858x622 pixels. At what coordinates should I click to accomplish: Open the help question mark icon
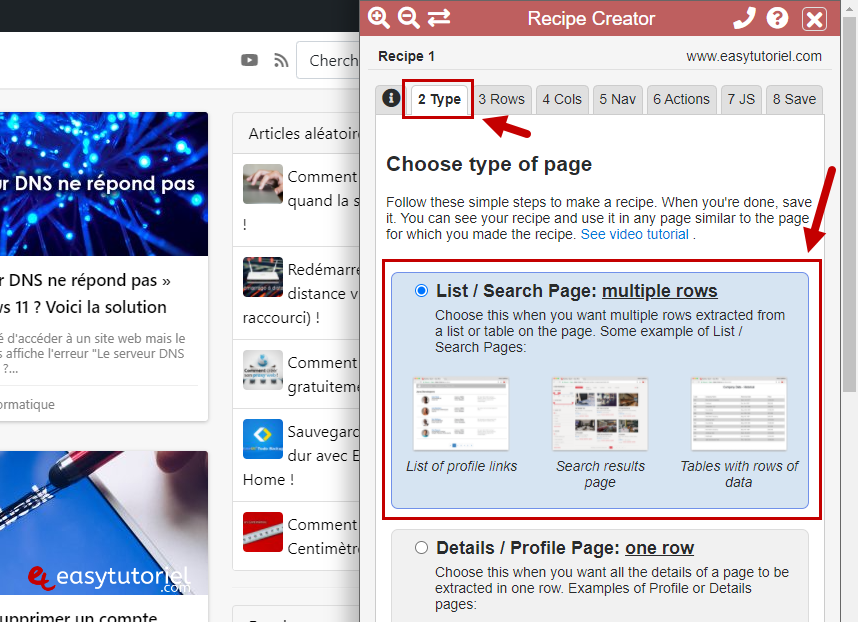pos(777,18)
